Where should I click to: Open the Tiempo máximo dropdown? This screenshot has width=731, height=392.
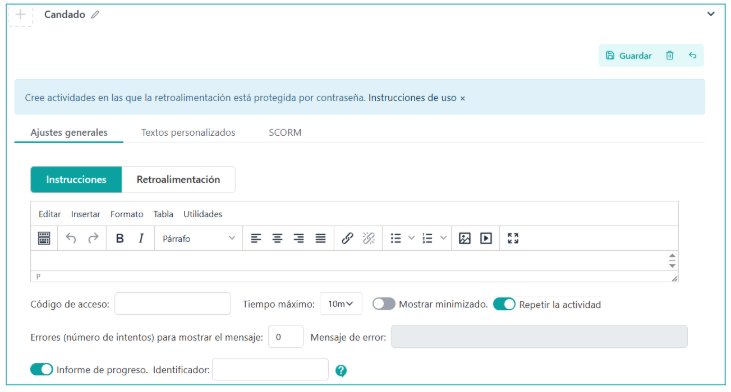[x=341, y=304]
